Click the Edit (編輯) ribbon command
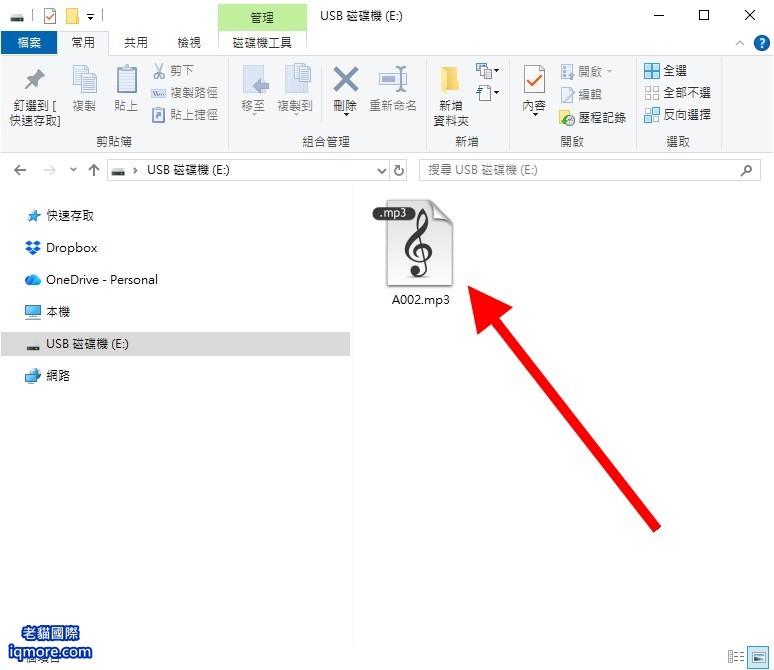Screen dimensions: 774x670 pyautogui.click(x=581, y=94)
